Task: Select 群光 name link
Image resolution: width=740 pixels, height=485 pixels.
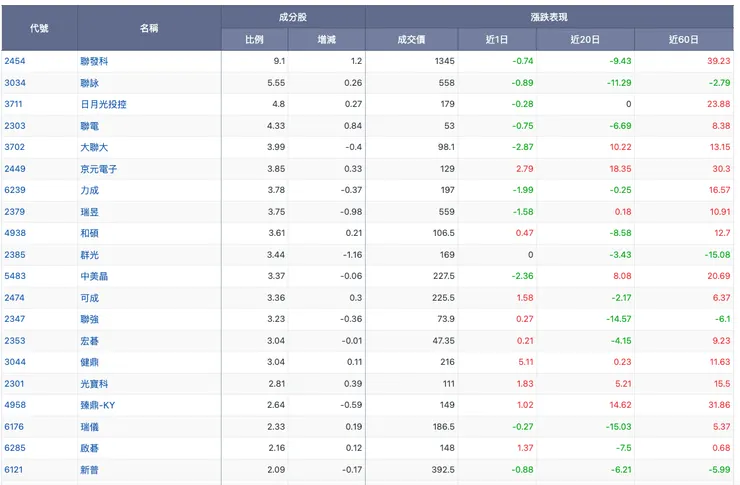Action: 89,255
